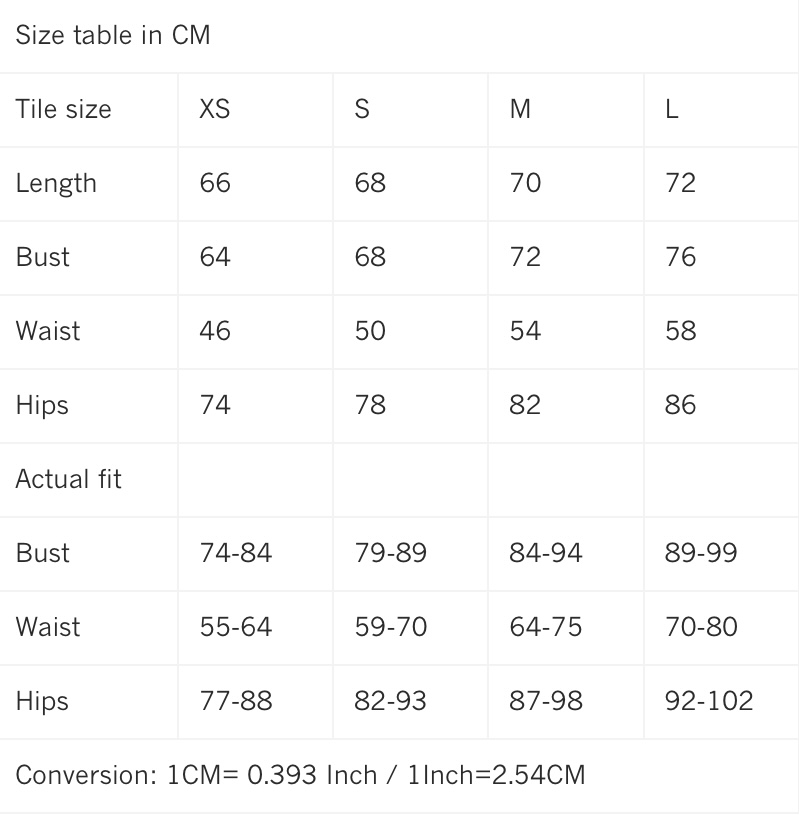The image size is (799, 815).
Task: Click the Waist value 46
Action: 215,331
